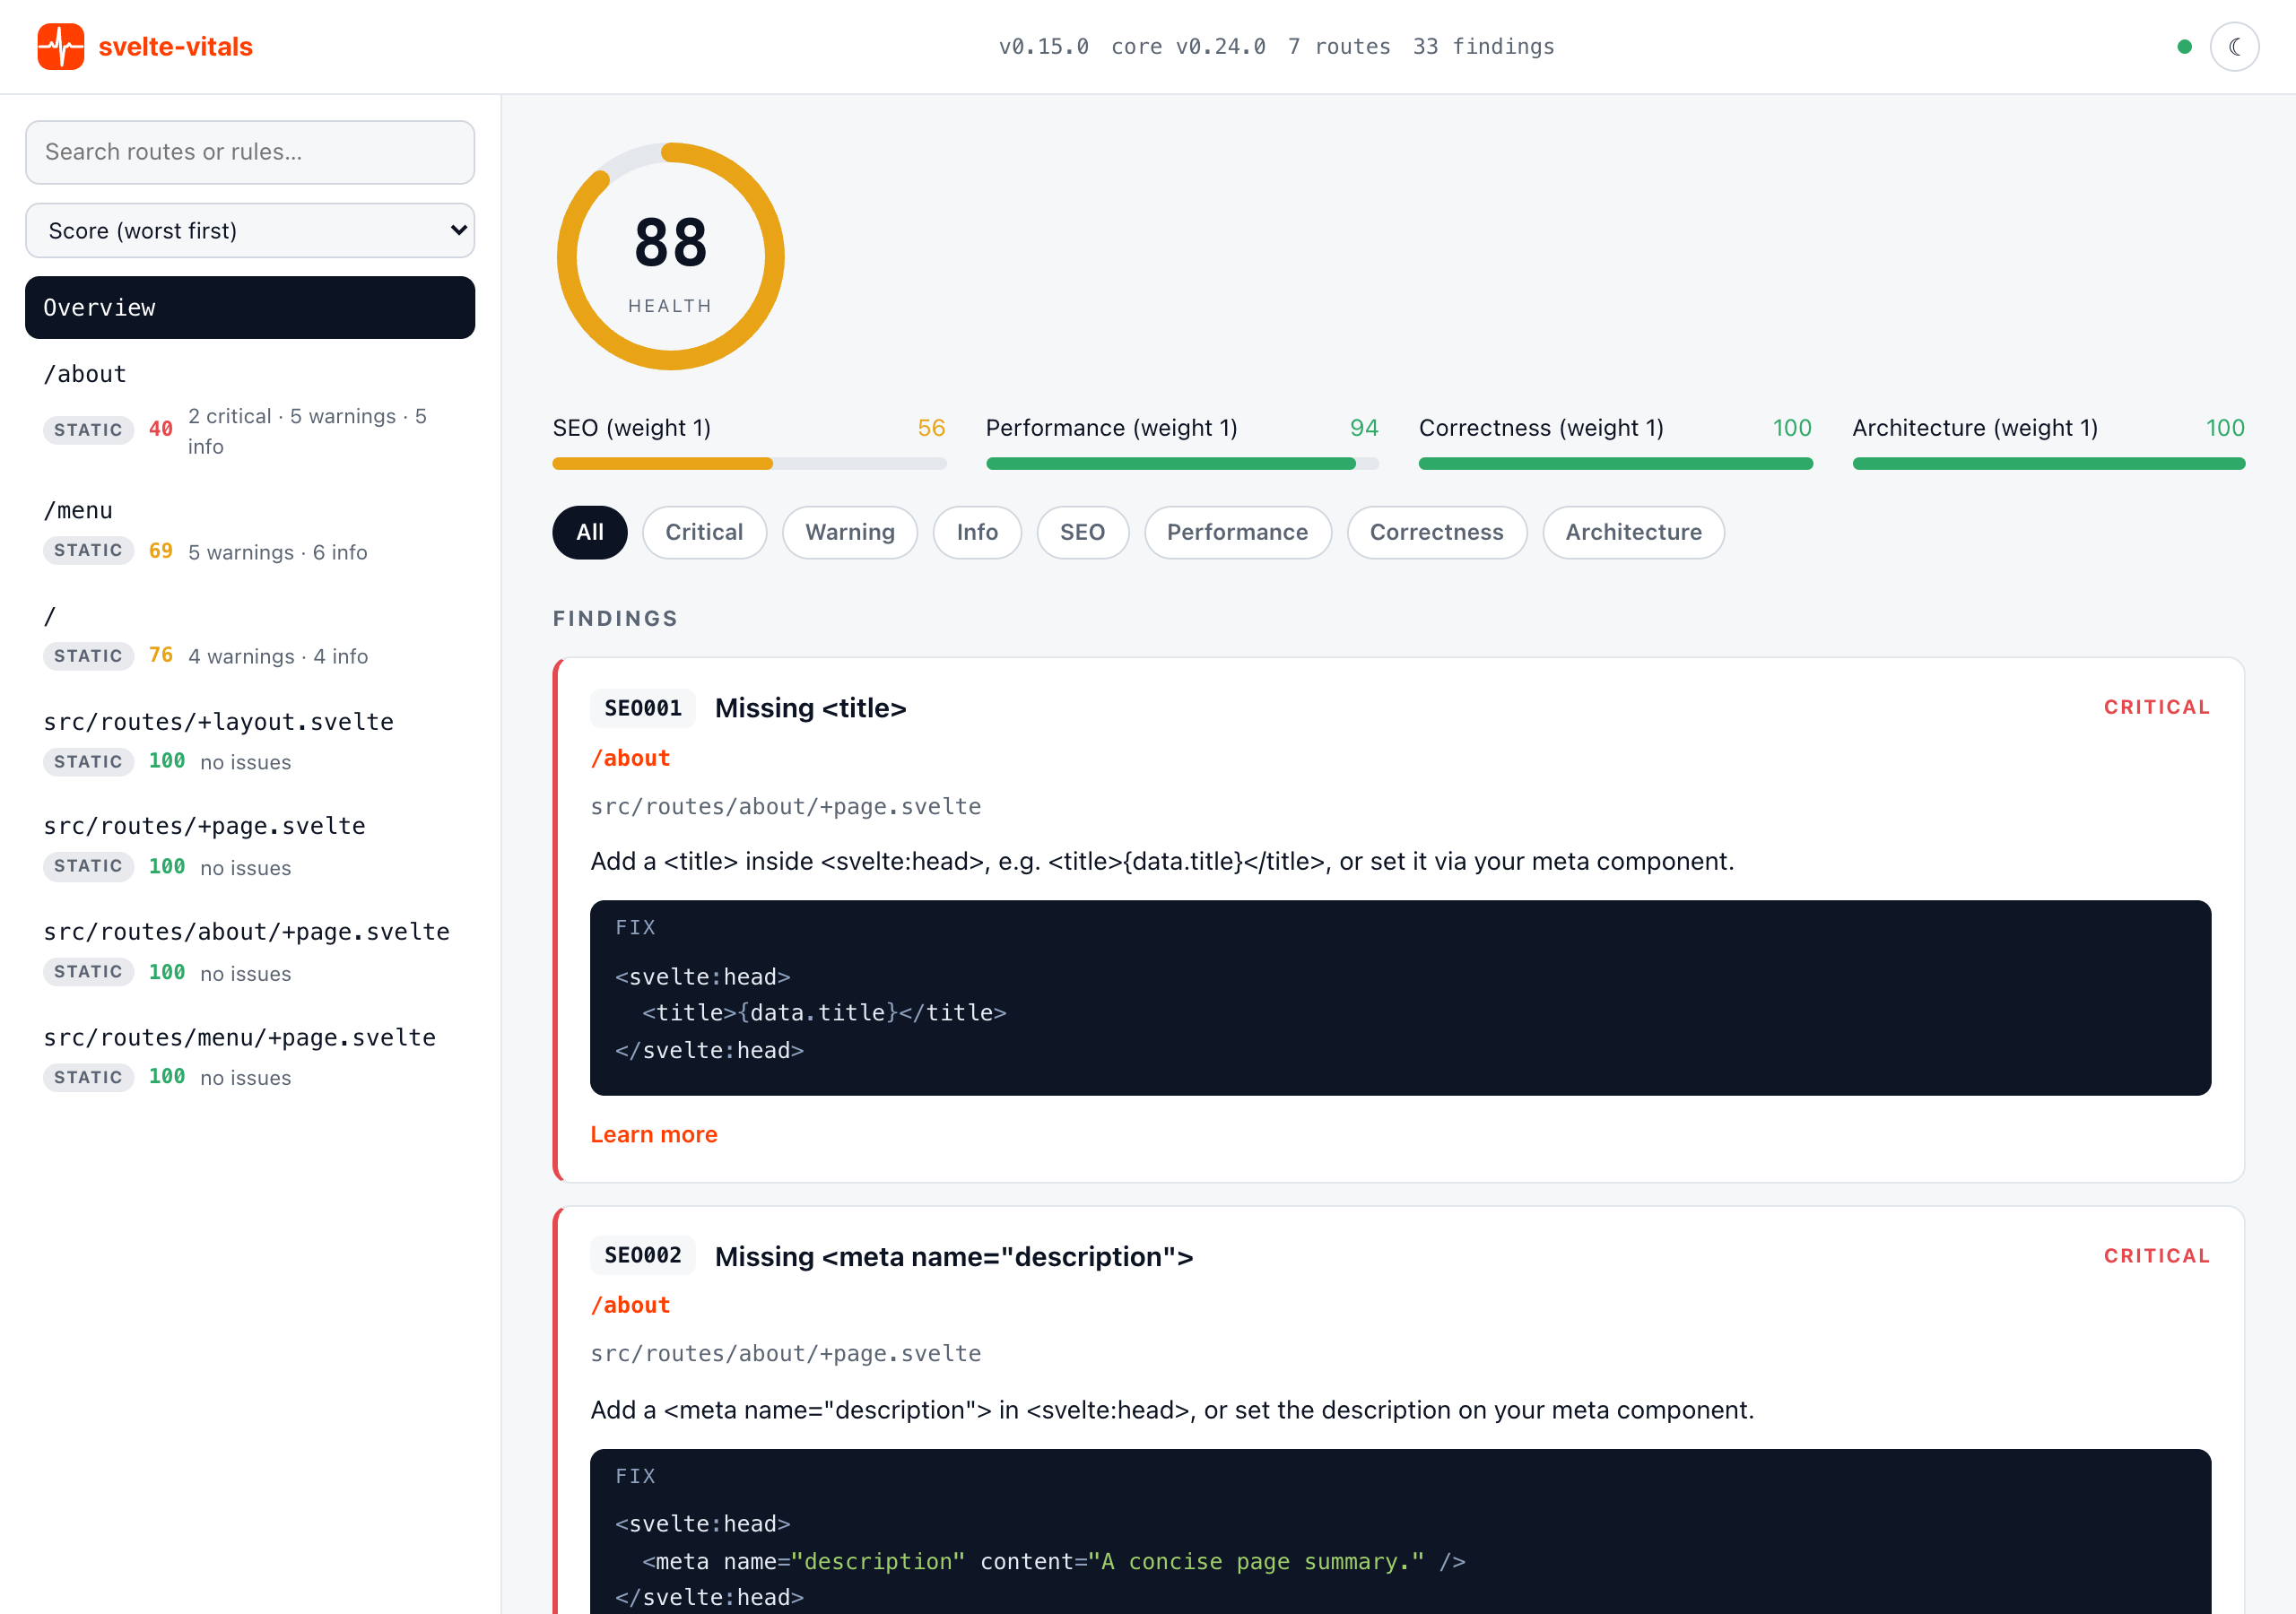Click the FINDINGS section heading
Viewport: 2296px width, 1614px height.
pyautogui.click(x=615, y=619)
